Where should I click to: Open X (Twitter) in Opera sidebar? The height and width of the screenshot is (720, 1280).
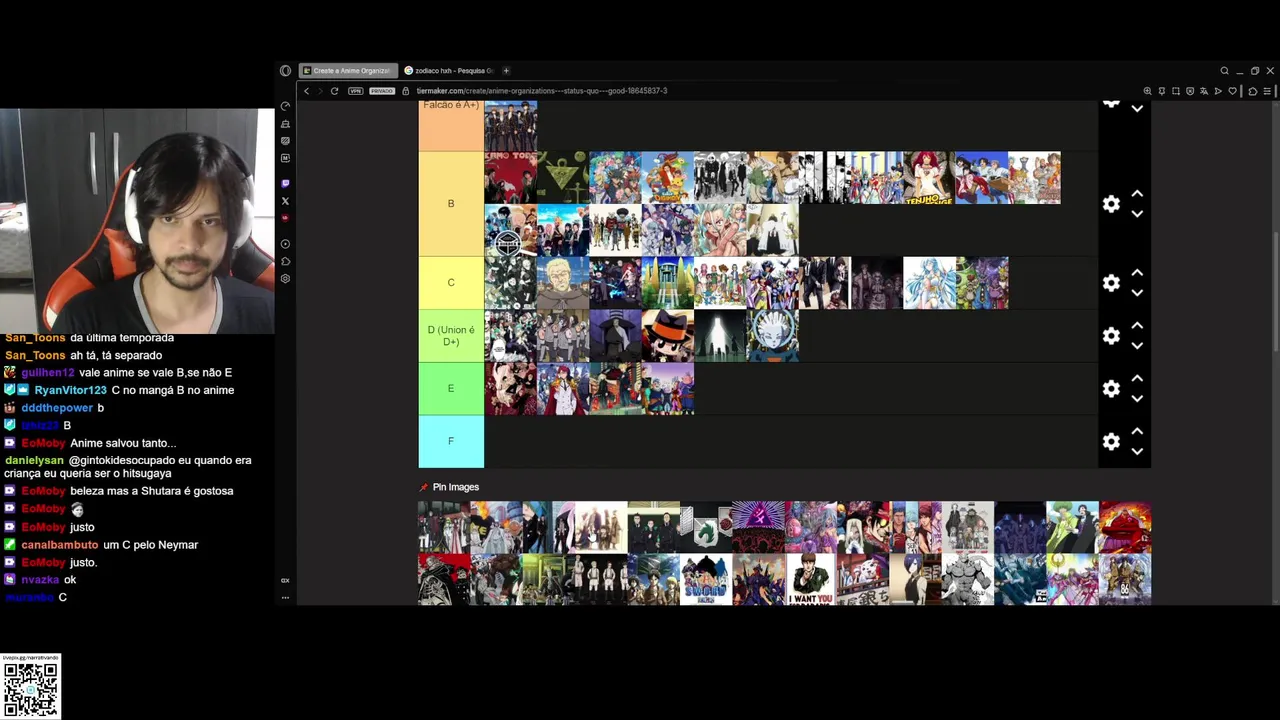[285, 201]
